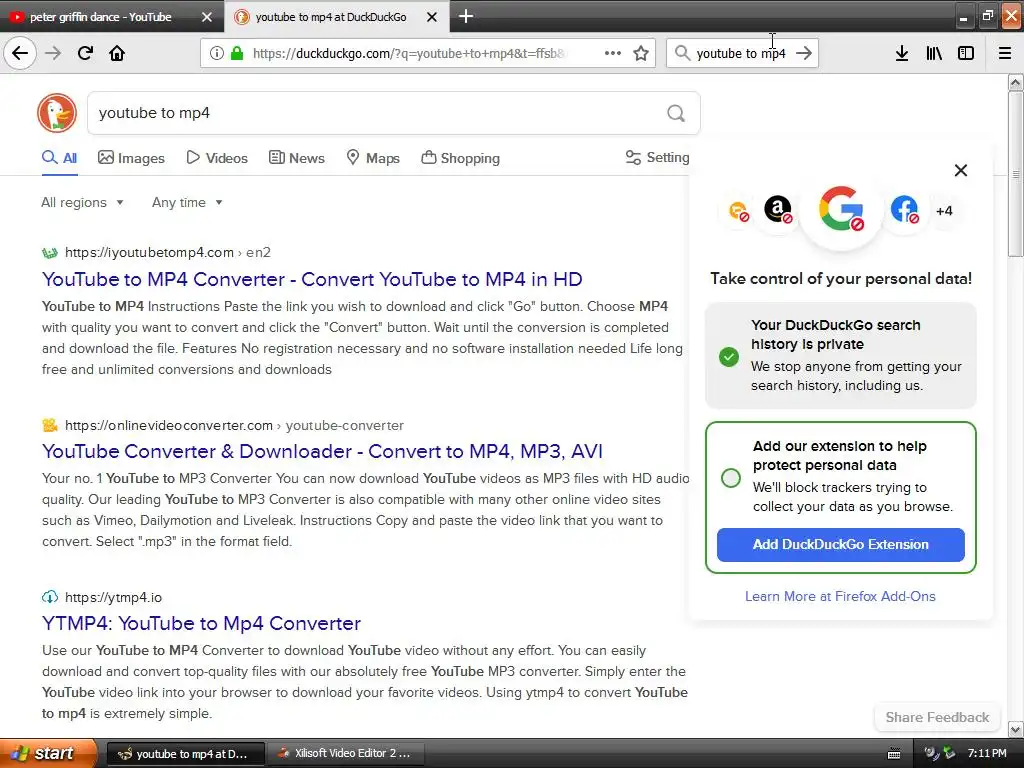This screenshot has height=768, width=1024.
Task: Click the +4 more trackers badge
Action: click(944, 211)
